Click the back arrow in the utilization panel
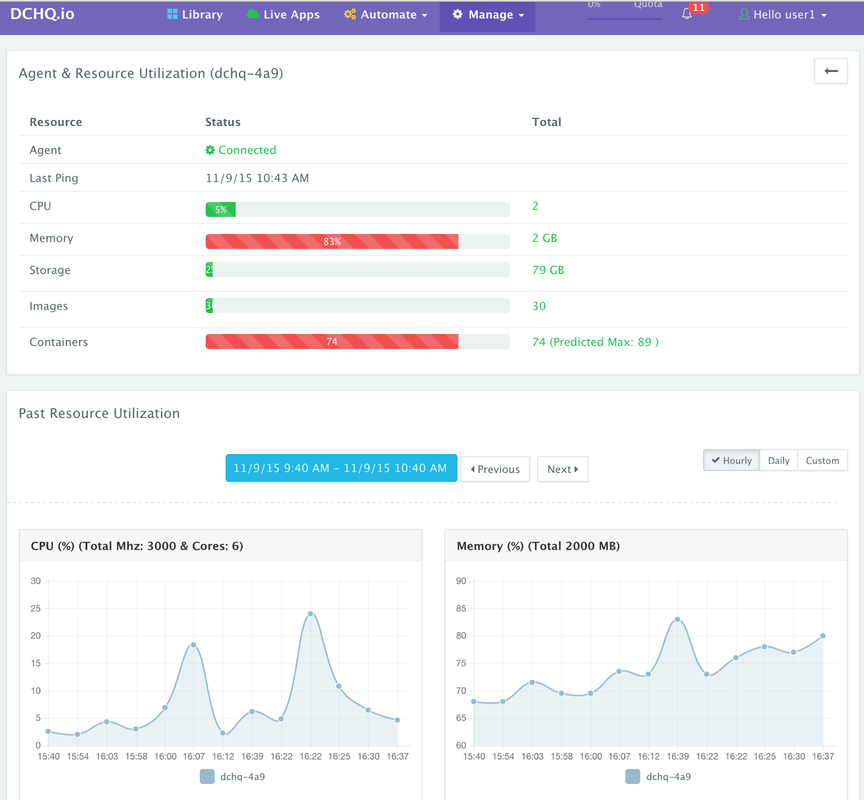 831,70
